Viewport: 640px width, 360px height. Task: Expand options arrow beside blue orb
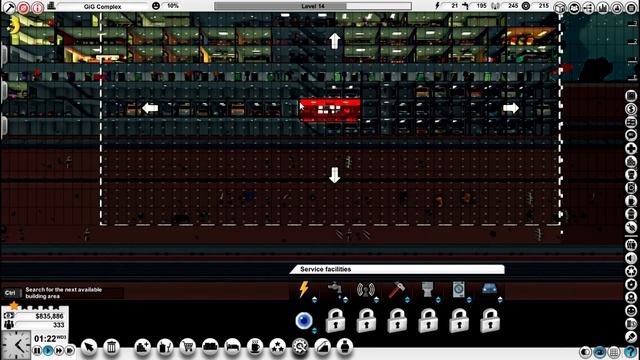[314, 331]
